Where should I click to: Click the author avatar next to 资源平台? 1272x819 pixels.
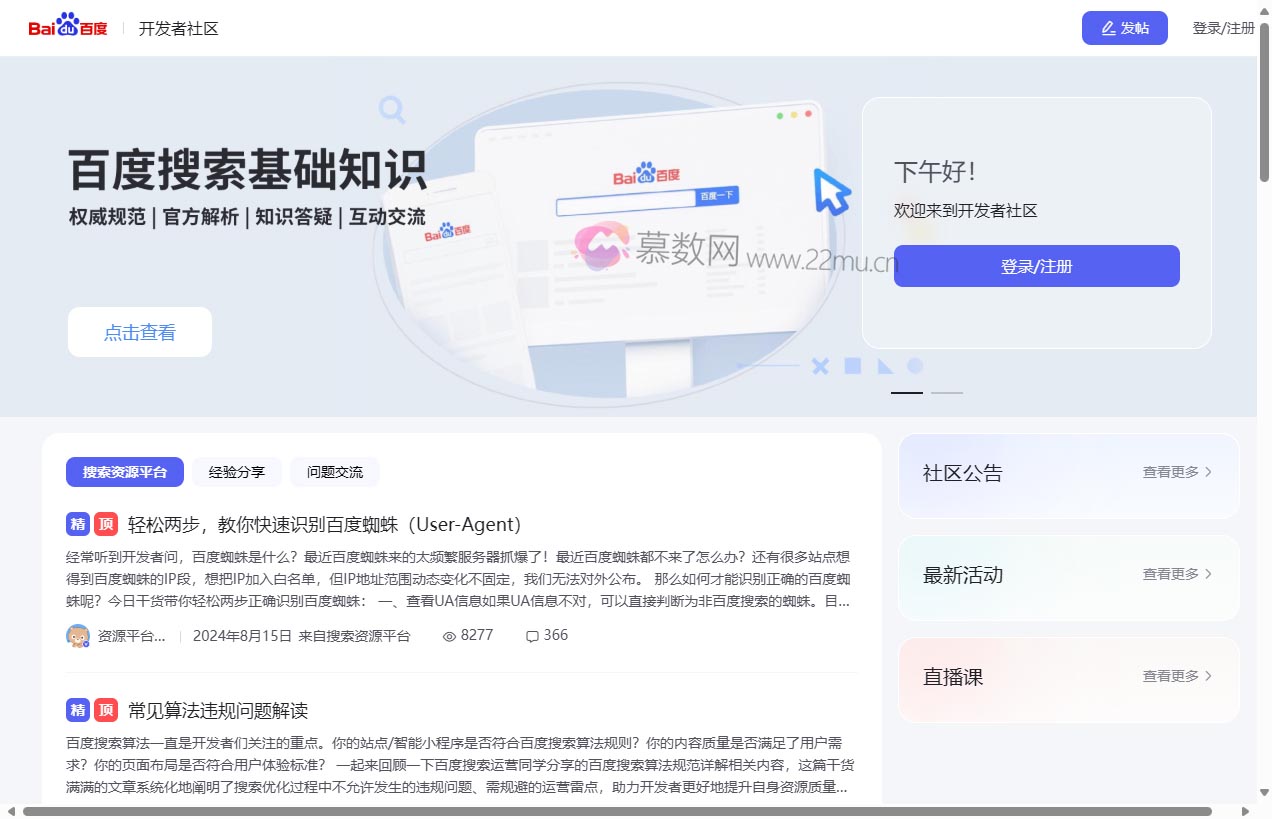pyautogui.click(x=77, y=635)
